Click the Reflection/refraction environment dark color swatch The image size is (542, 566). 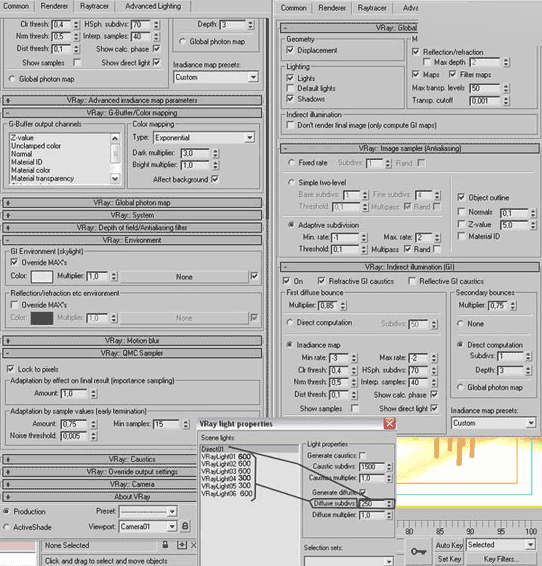[42, 318]
